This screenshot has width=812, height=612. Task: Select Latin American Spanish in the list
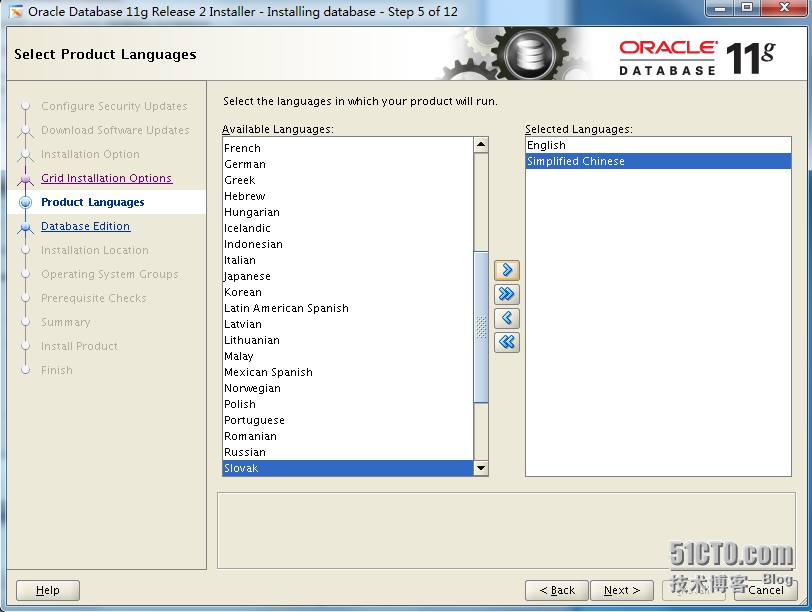tap(347, 309)
